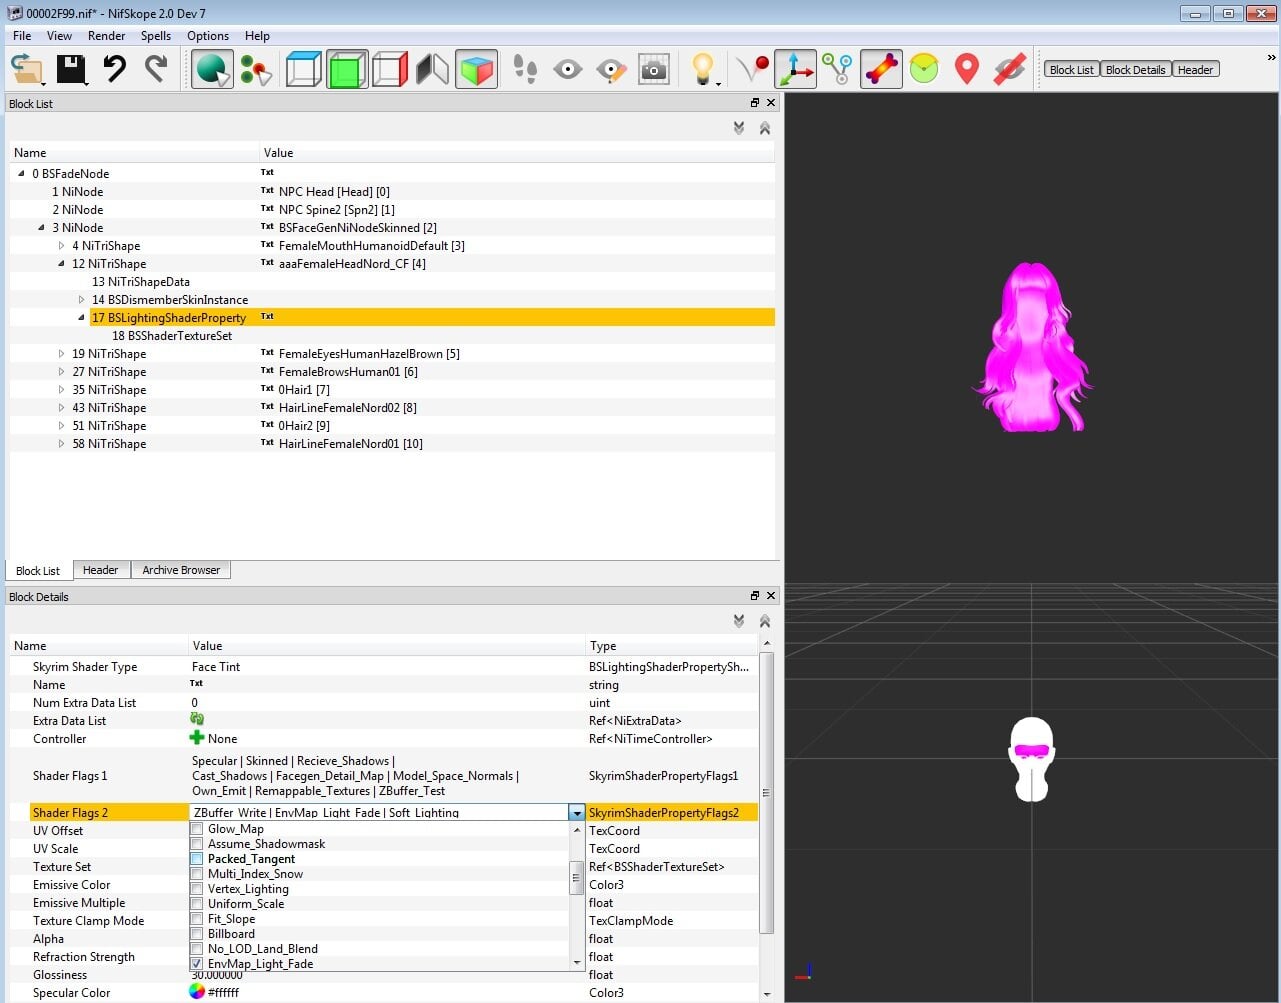1281x1003 pixels.
Task: Click the Header button in top toolbar
Action: click(1195, 70)
